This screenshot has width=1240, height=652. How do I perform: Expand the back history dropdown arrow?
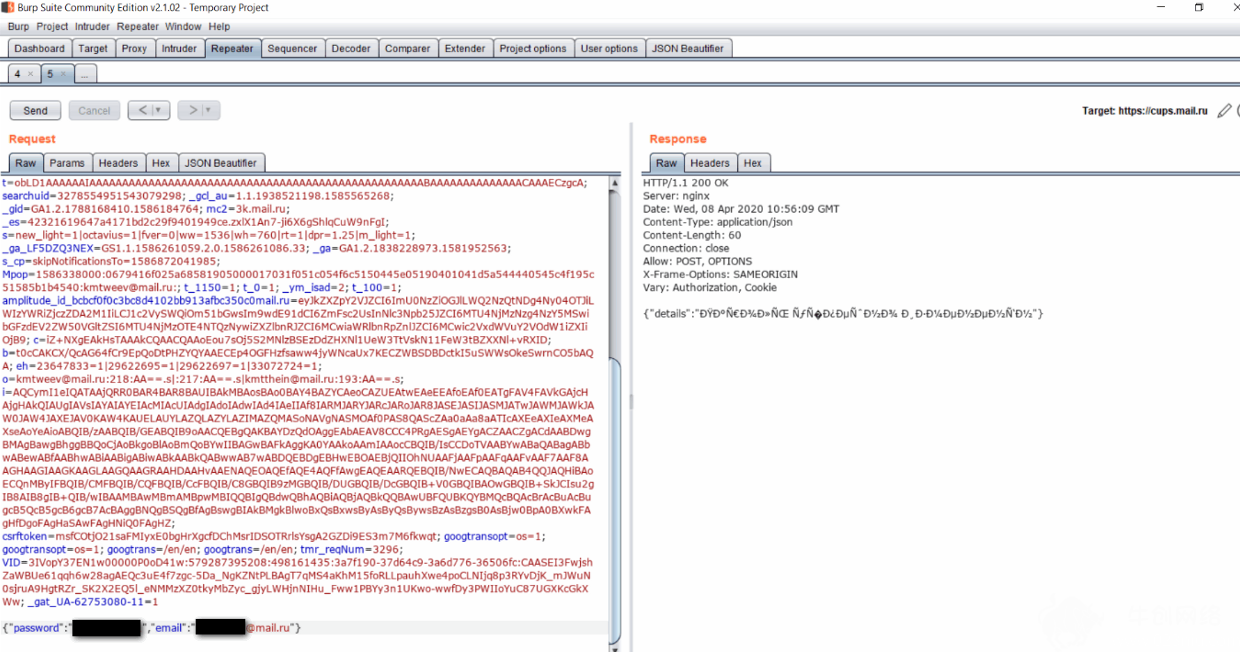[158, 110]
